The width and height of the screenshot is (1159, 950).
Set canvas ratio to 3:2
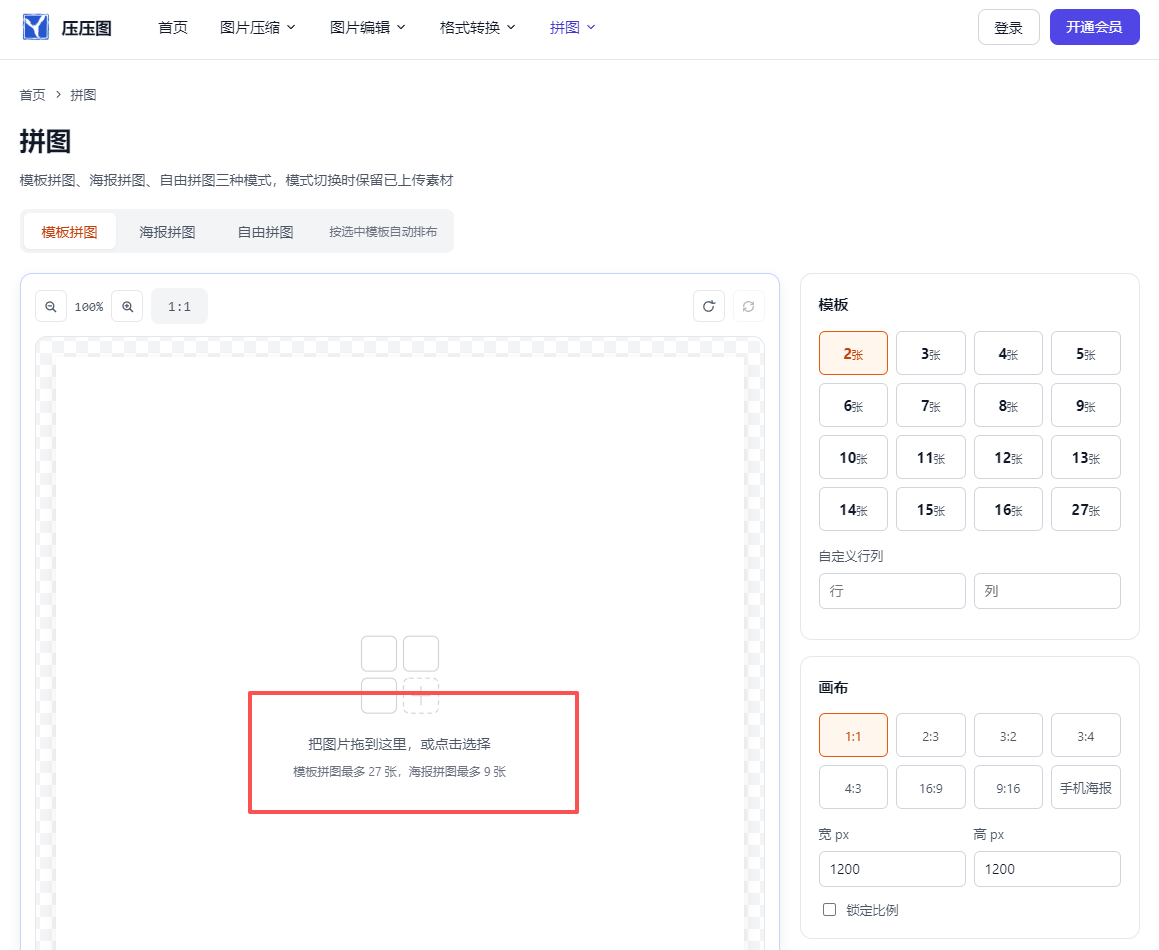(1008, 736)
